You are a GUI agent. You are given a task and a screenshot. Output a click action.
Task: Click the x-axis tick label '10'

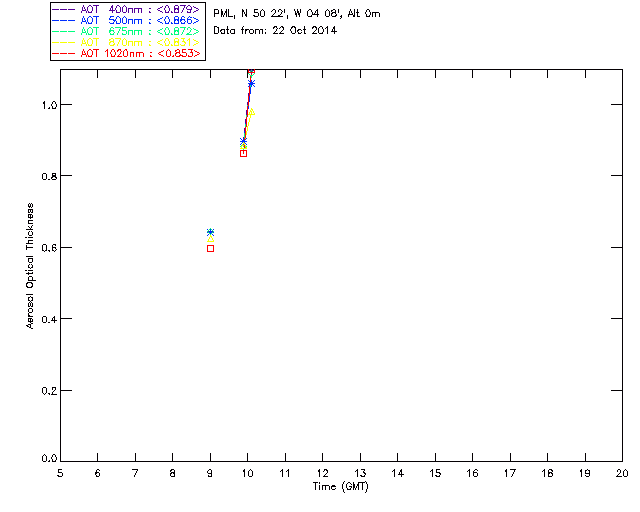(x=247, y=473)
